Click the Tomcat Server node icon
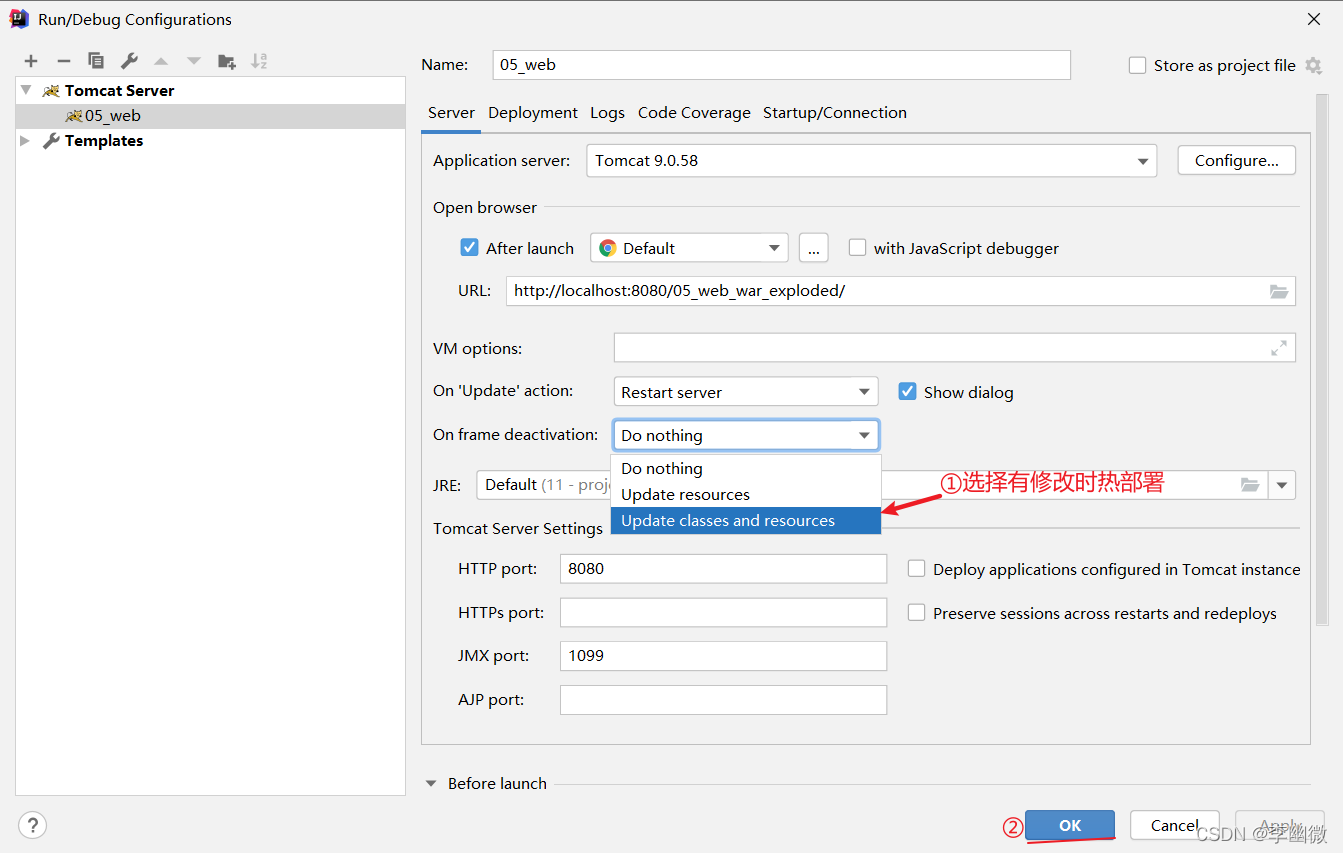This screenshot has height=853, width=1343. coord(51,90)
